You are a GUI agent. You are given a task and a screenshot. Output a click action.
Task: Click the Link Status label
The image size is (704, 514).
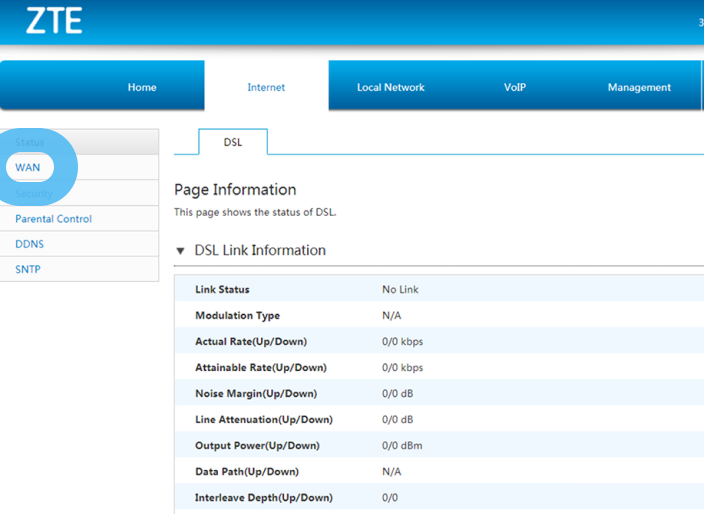click(x=222, y=290)
